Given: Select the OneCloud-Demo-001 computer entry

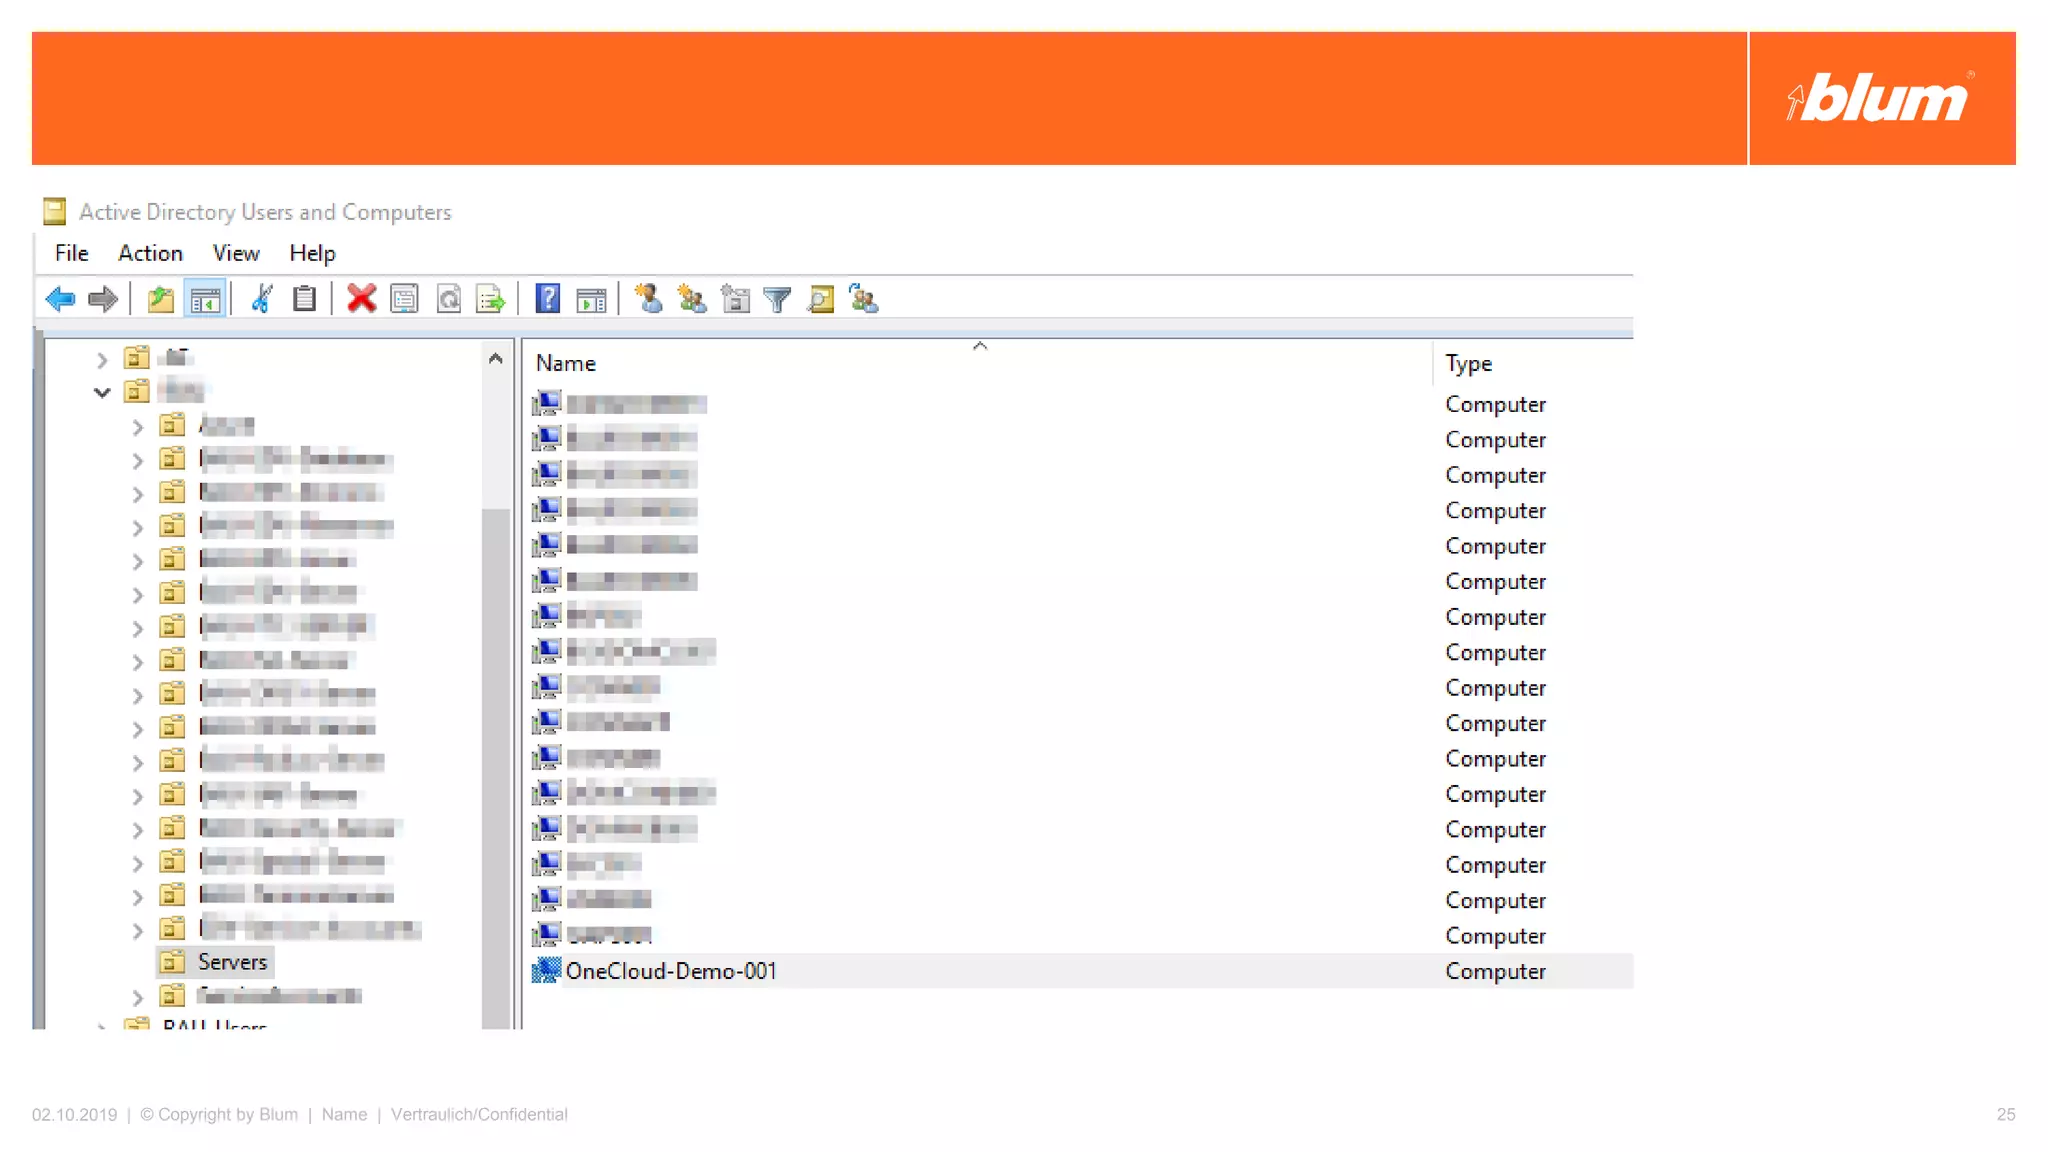Looking at the screenshot, I should (671, 971).
